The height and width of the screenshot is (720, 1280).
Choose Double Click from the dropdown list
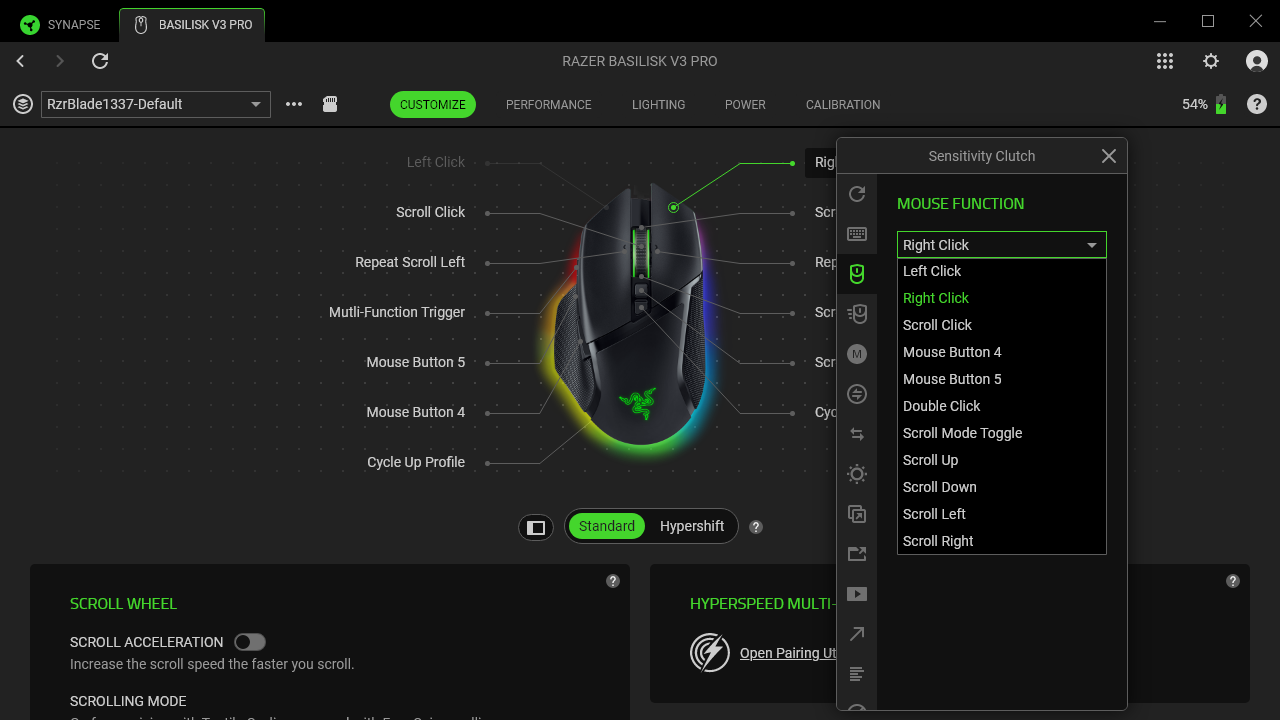[x=941, y=406]
